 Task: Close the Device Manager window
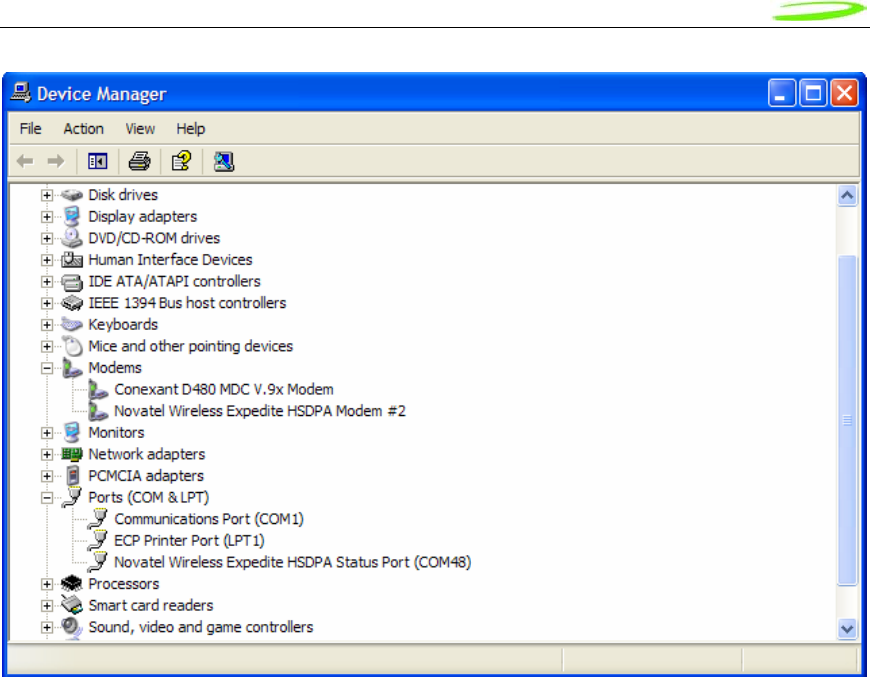coord(844,93)
